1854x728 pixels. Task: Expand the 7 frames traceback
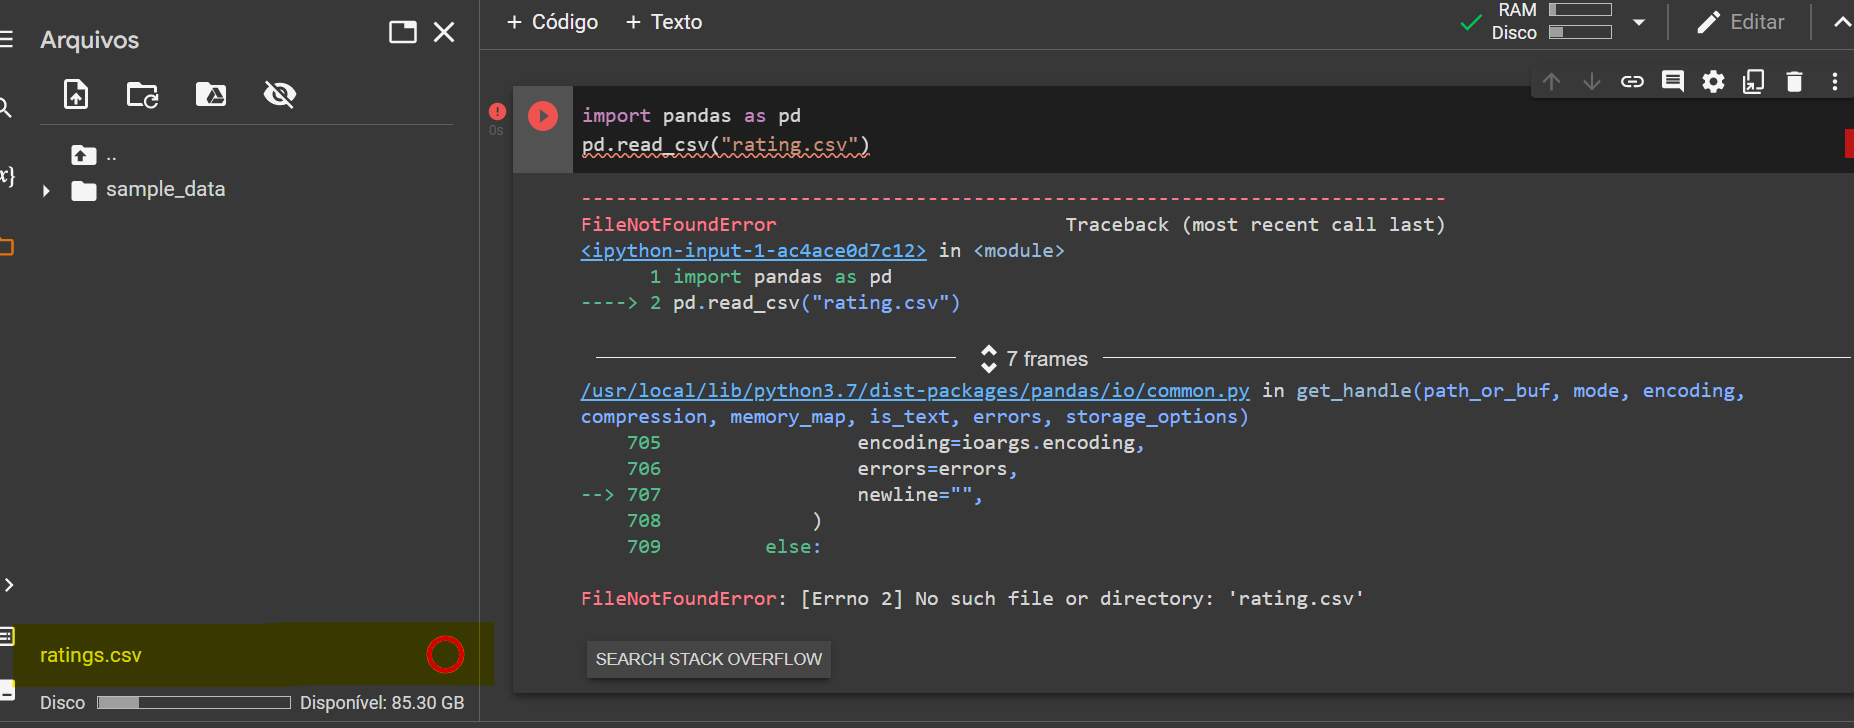1035,358
